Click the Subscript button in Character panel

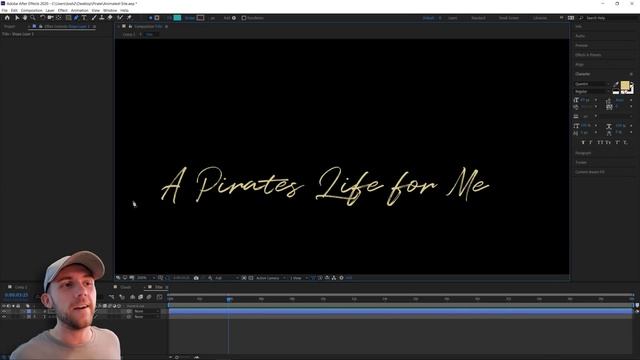625,142
